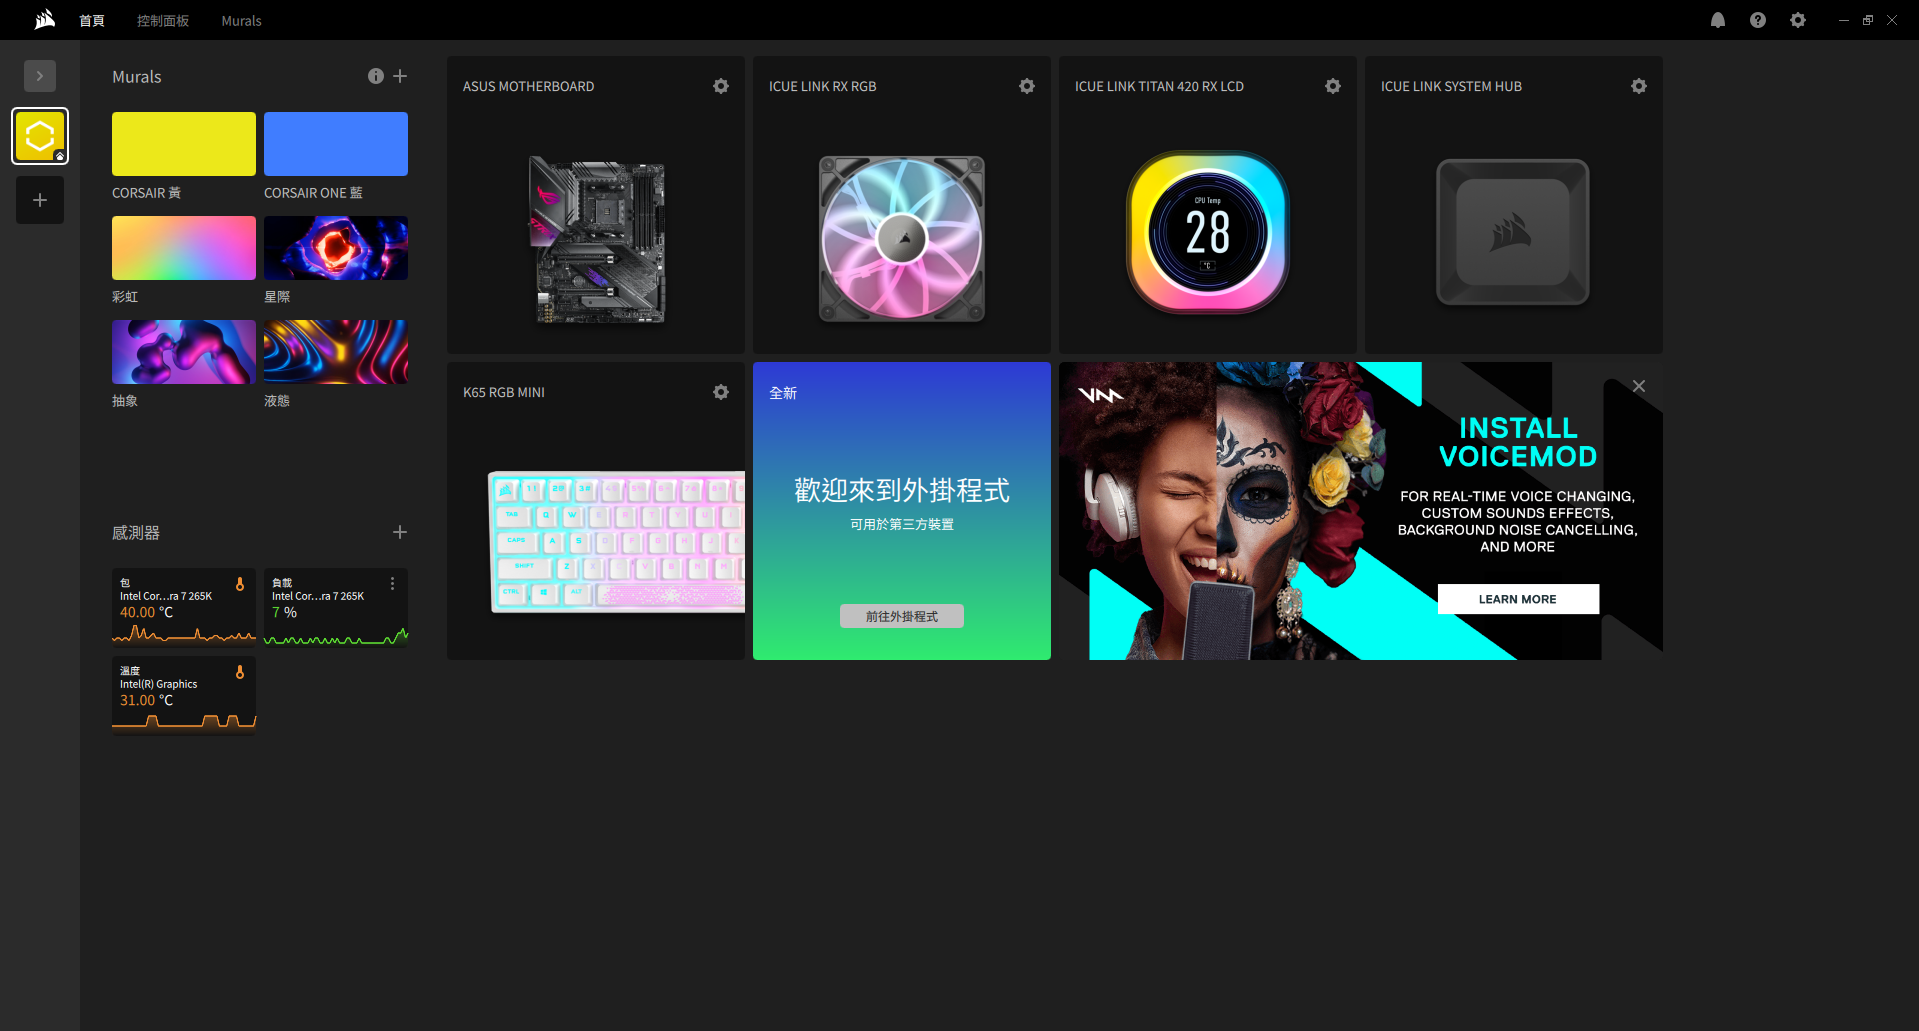Open ICUE LINK SYSTEM HUB gear settings
The width and height of the screenshot is (1919, 1031).
(1639, 86)
